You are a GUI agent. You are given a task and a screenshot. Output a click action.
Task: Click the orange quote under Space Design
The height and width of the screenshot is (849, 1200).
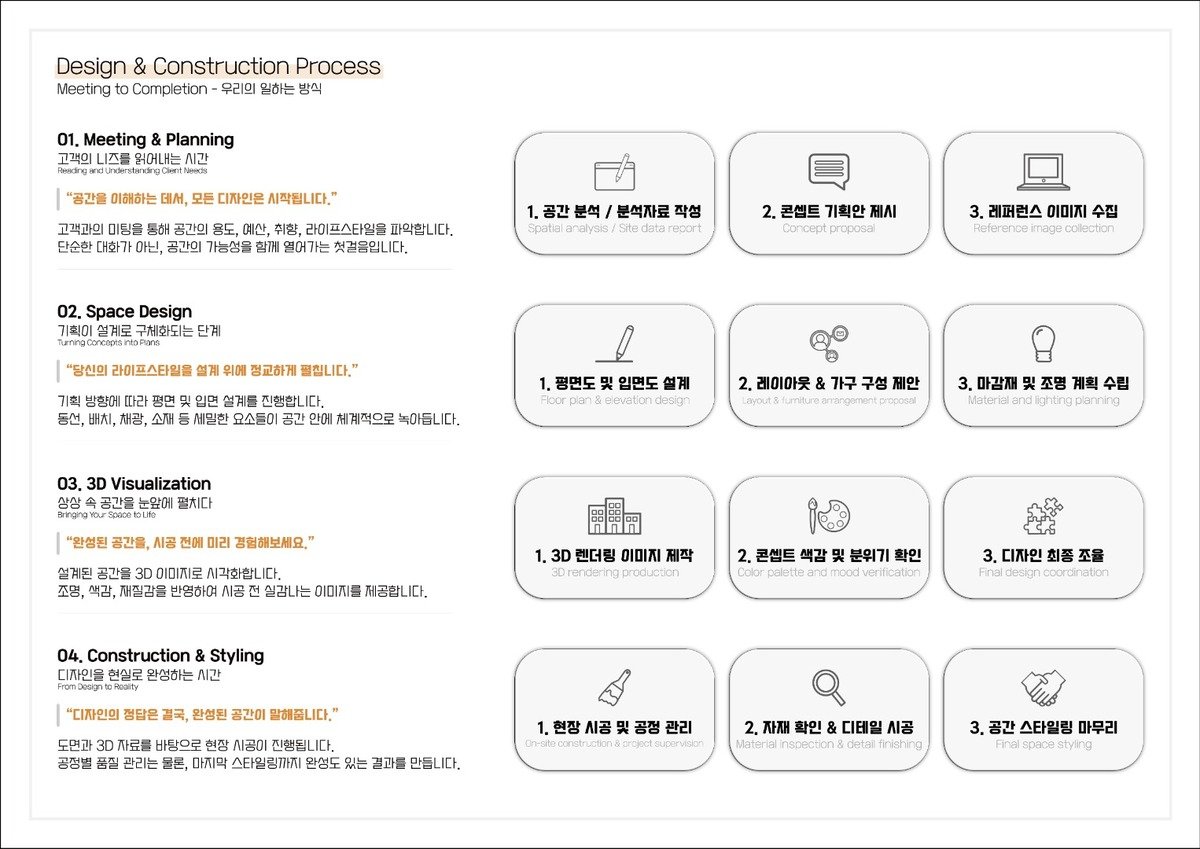click(206, 371)
